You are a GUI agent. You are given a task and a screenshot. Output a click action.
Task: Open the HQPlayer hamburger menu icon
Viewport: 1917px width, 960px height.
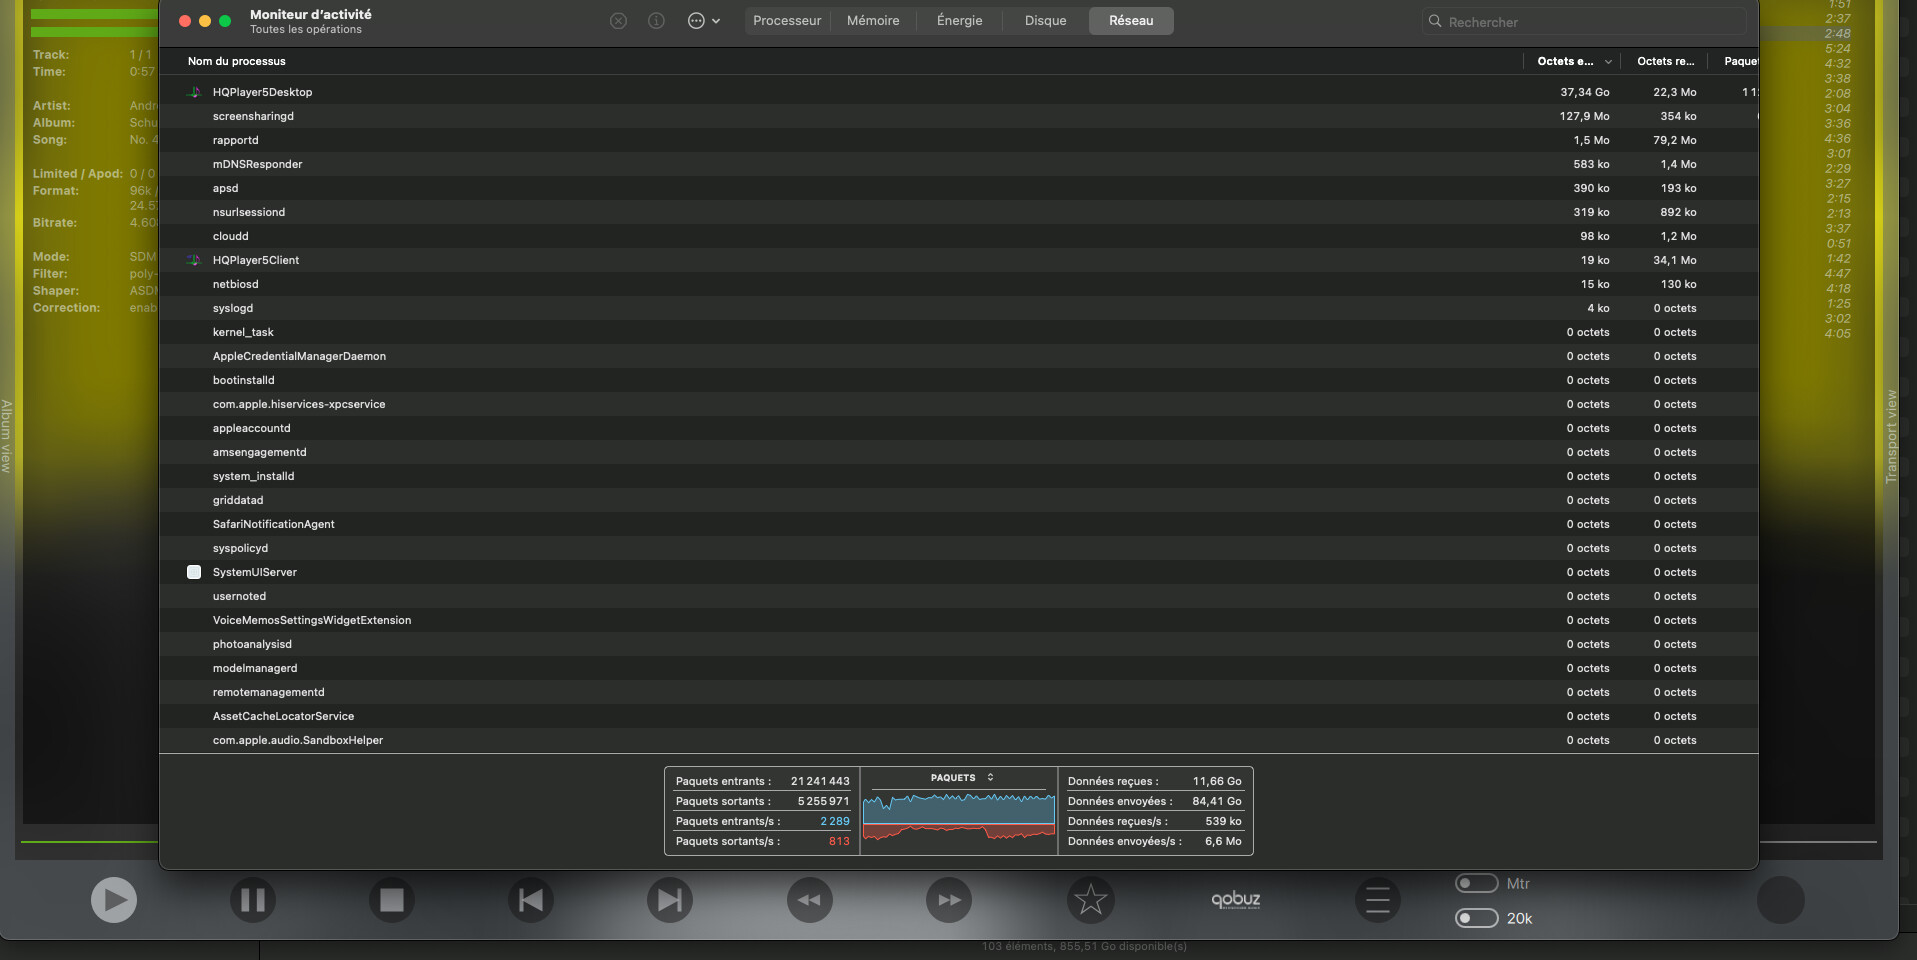[1378, 900]
